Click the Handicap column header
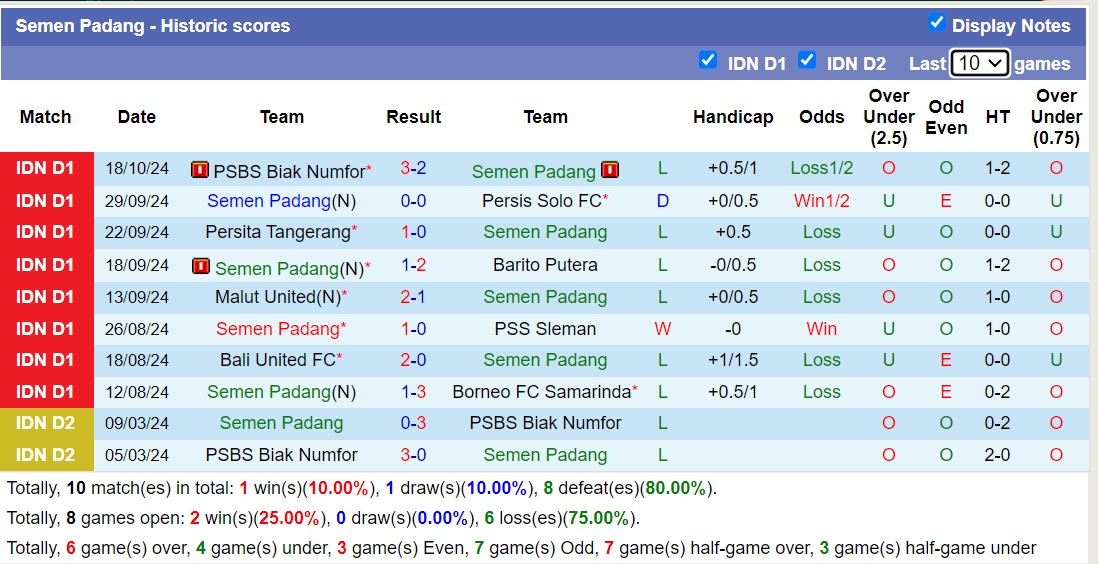Screen dimensions: 1099x564 733,116
